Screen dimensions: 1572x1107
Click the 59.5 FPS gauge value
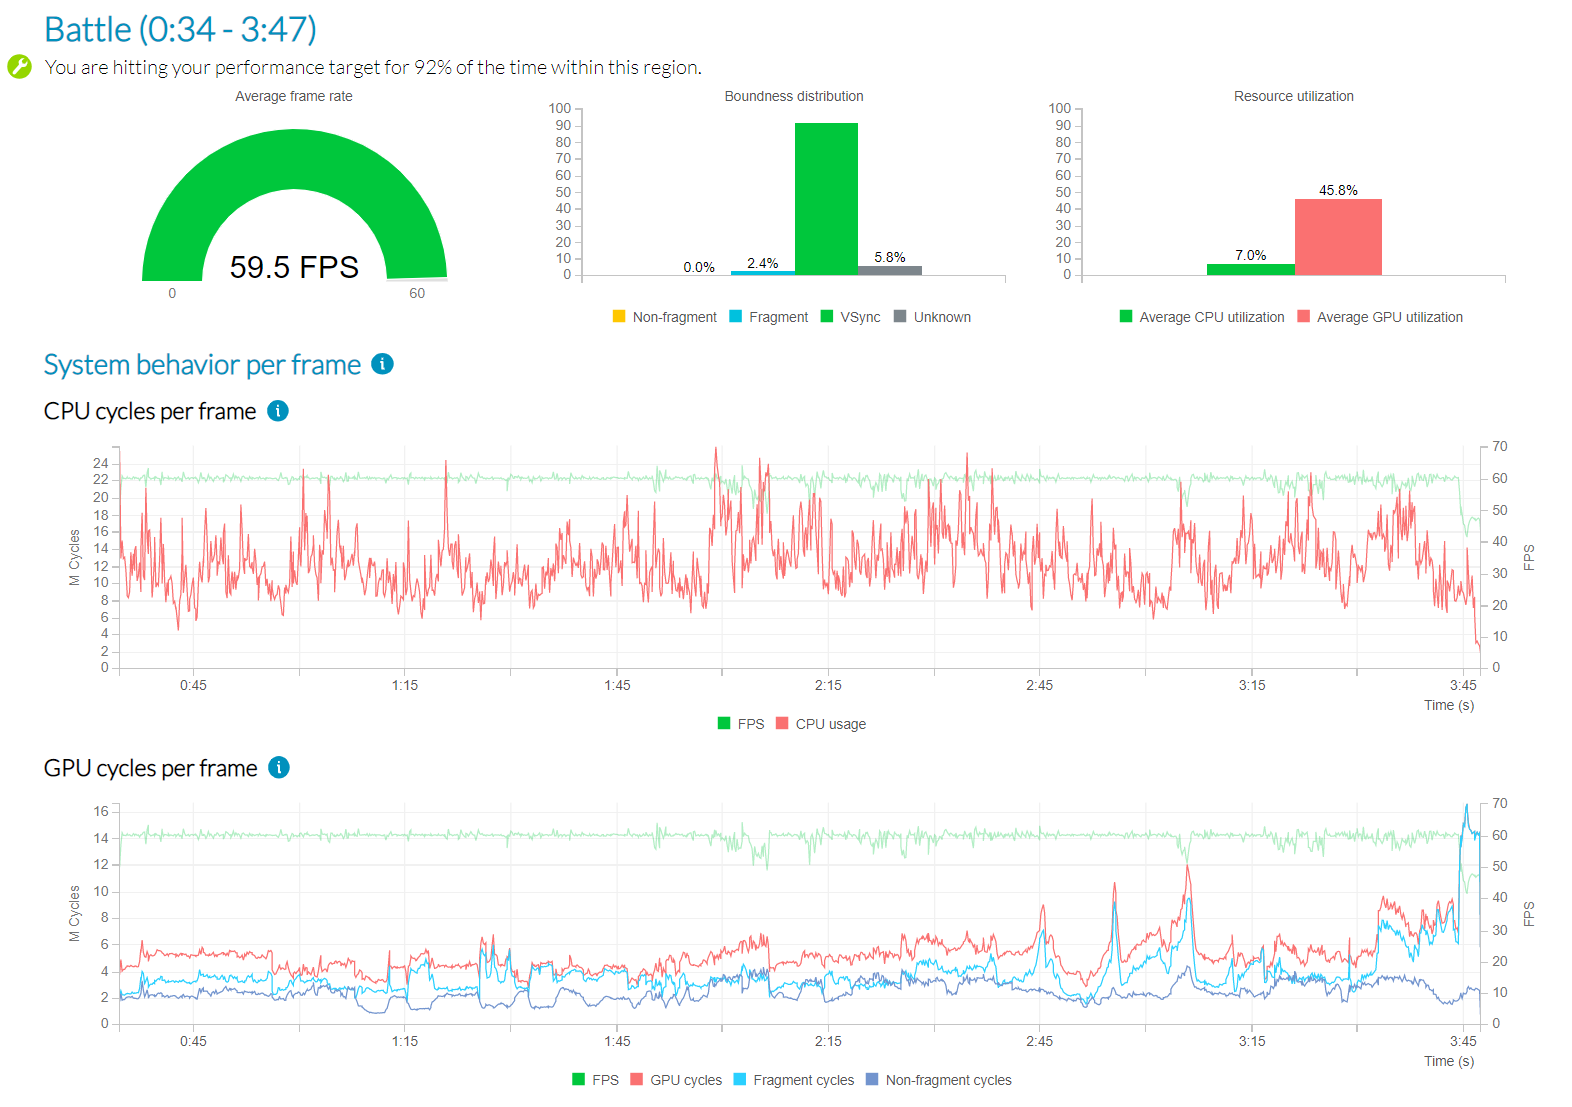294,267
